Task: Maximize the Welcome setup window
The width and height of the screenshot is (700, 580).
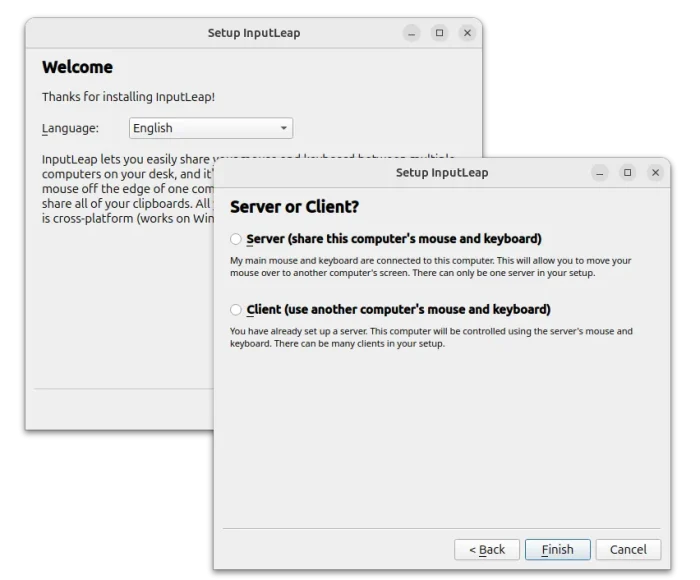Action: click(x=439, y=33)
